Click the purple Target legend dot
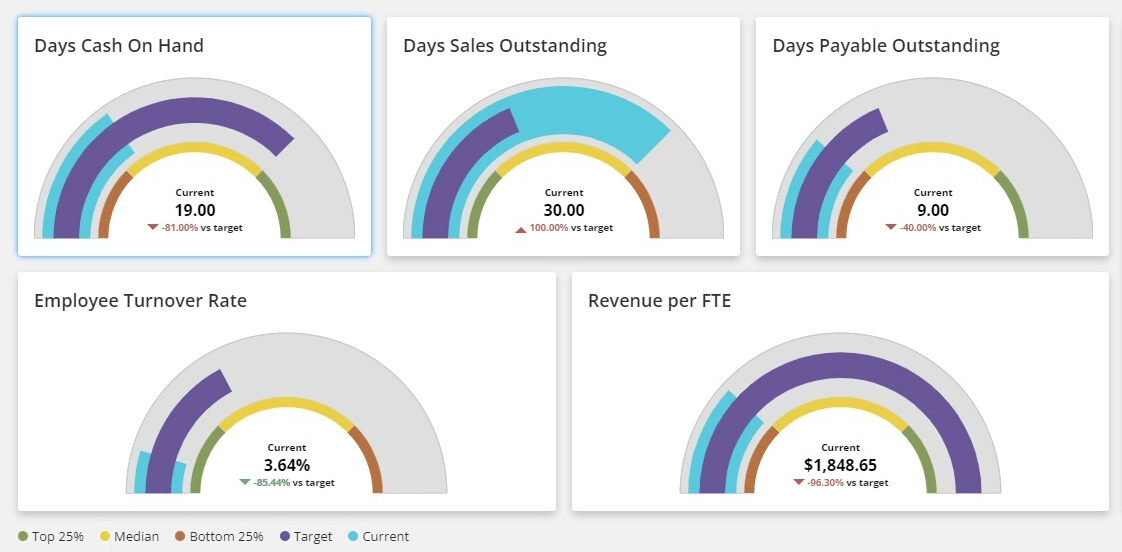1122x552 pixels. pos(284,536)
